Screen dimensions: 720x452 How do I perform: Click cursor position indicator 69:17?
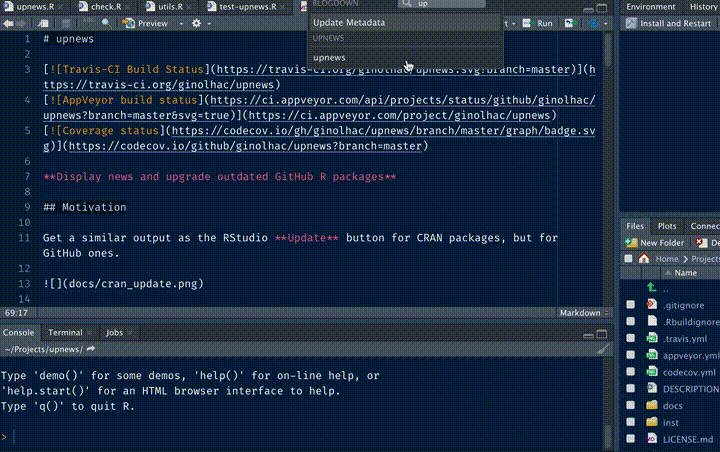(x=16, y=313)
